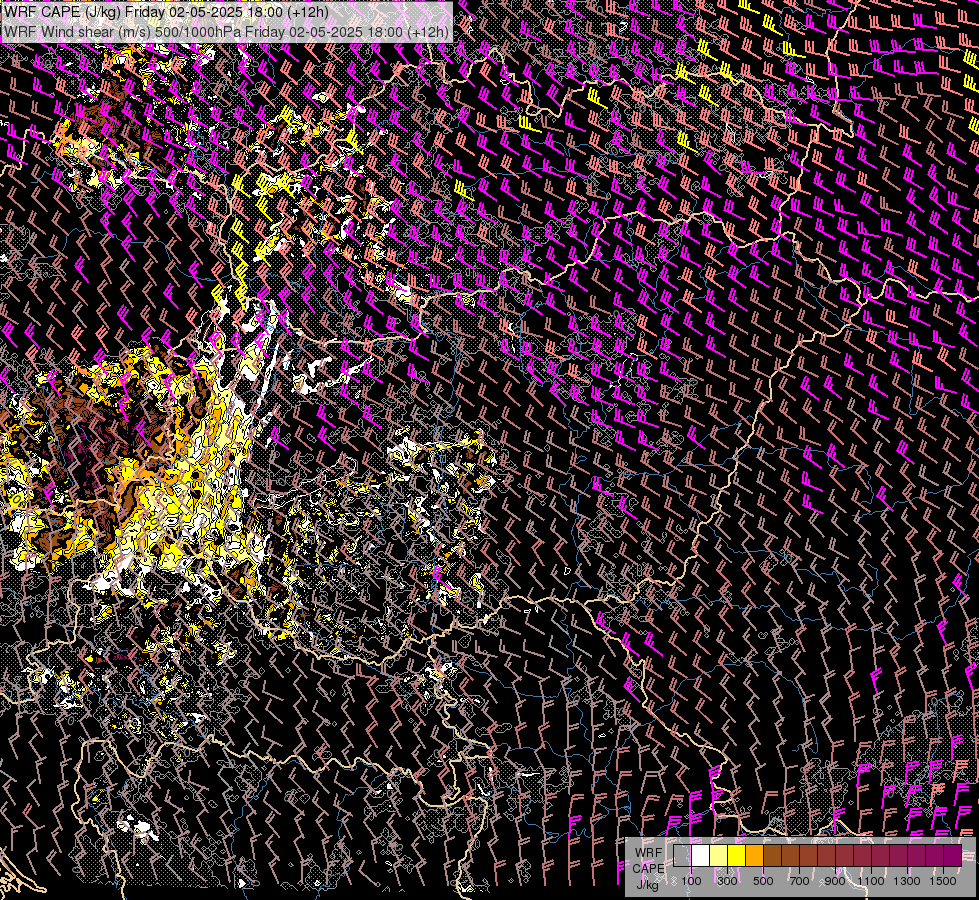979x900 pixels.
Task: Click the 900 legend value
Action: click(x=835, y=881)
